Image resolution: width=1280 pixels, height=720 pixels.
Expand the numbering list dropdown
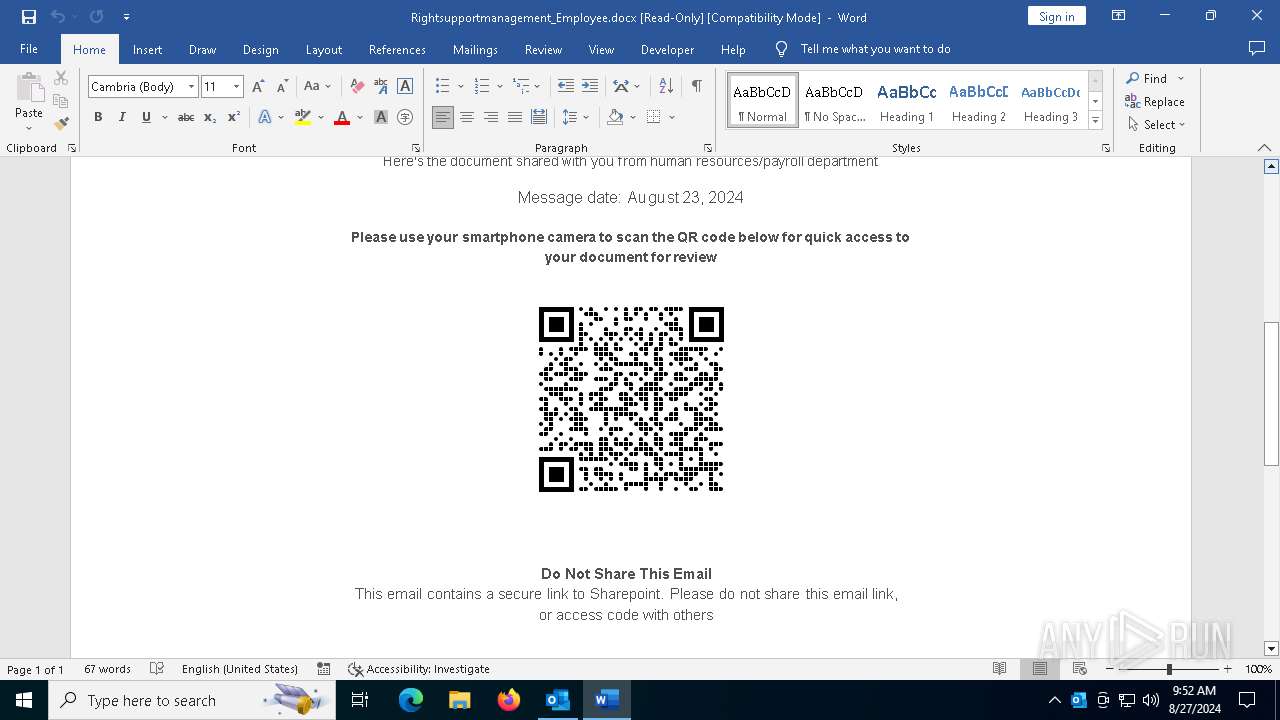[499, 87]
